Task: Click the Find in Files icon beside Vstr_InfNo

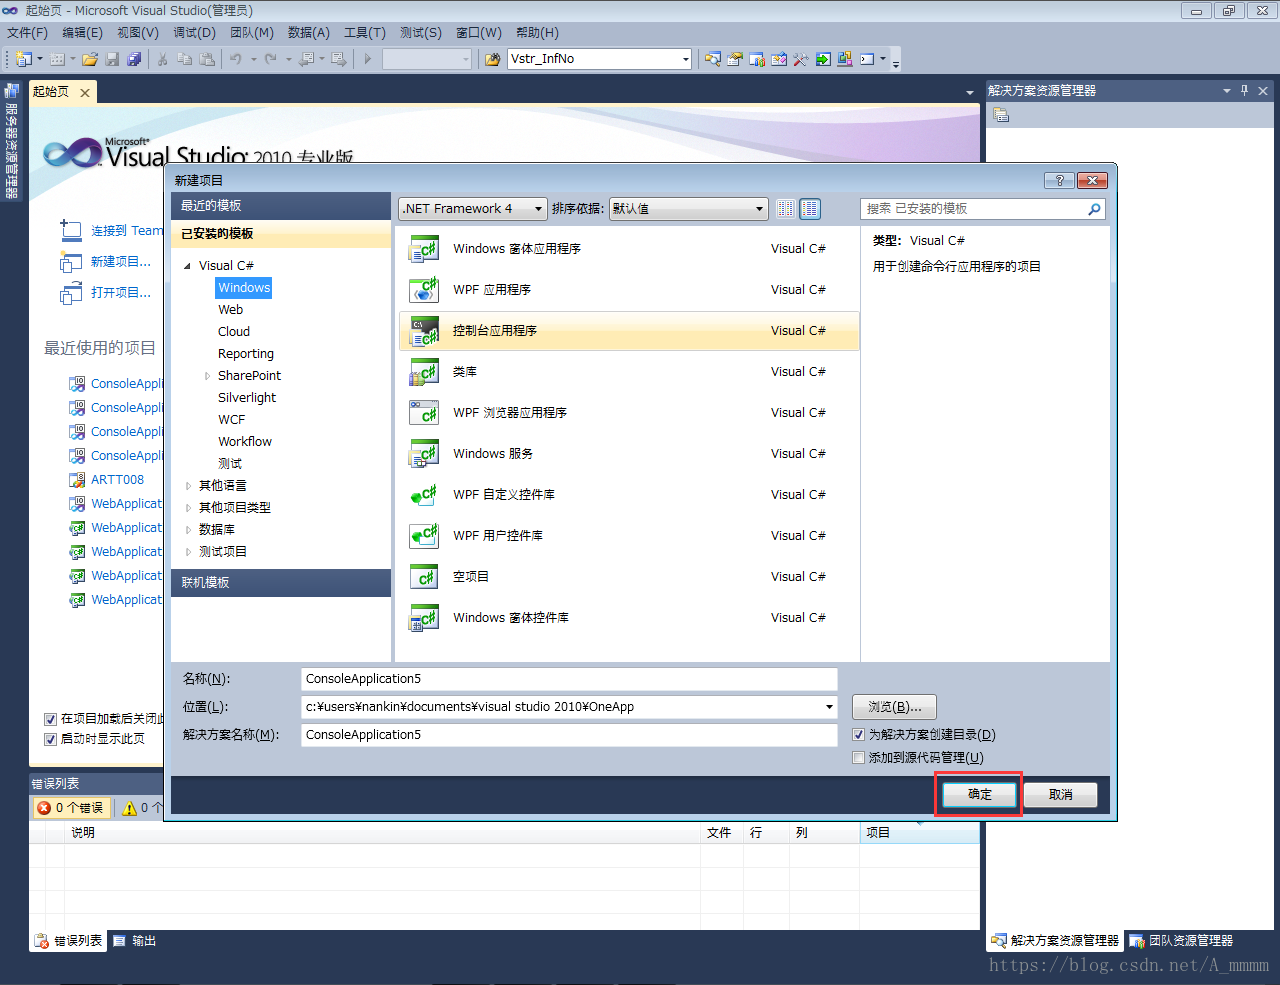Action: [x=492, y=59]
